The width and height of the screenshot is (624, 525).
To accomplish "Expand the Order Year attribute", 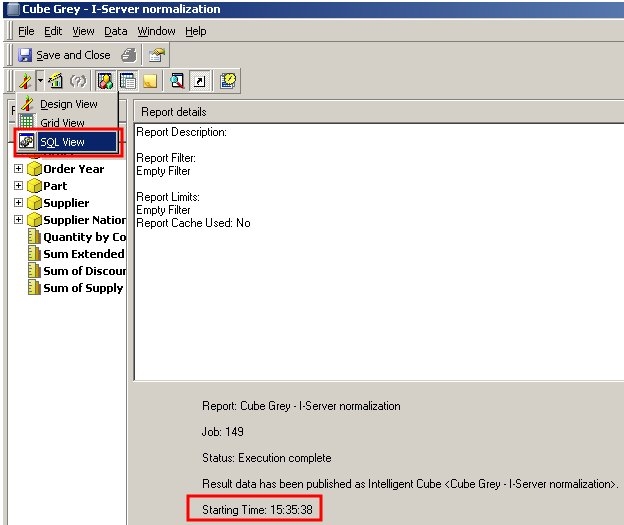I will (18, 169).
